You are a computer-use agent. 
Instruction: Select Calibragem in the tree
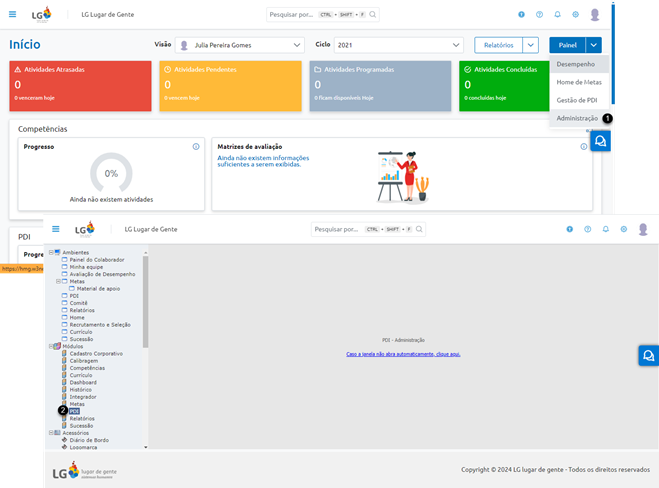pyautogui.click(x=84, y=361)
